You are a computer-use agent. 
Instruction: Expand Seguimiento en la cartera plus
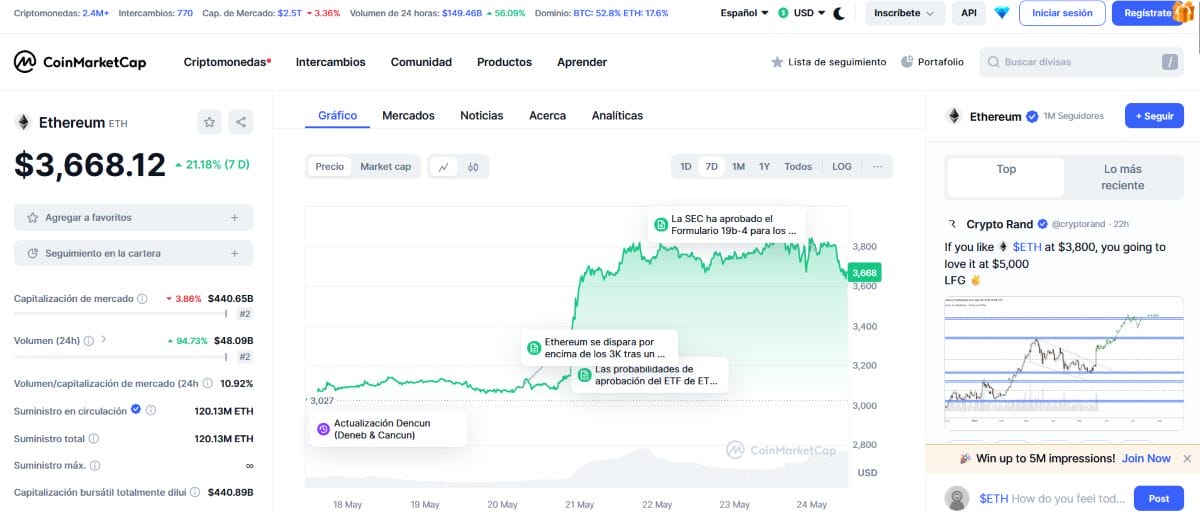[x=234, y=253]
